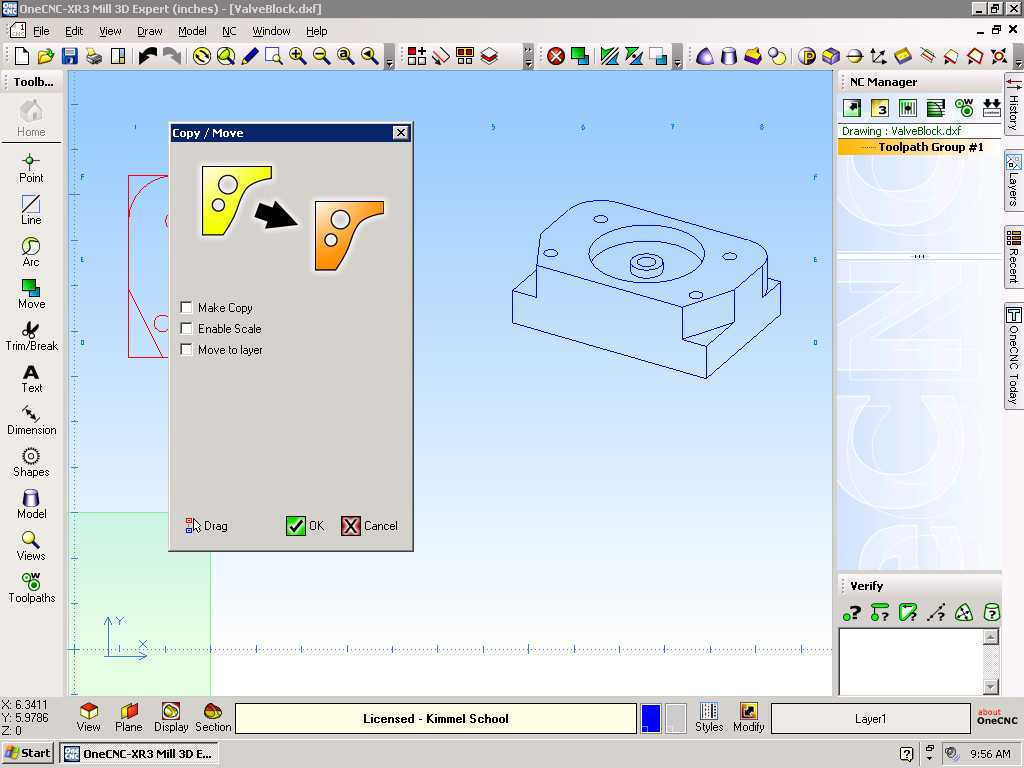Image resolution: width=1024 pixels, height=768 pixels.
Task: Switch to the History side tab
Action: coord(1014,106)
